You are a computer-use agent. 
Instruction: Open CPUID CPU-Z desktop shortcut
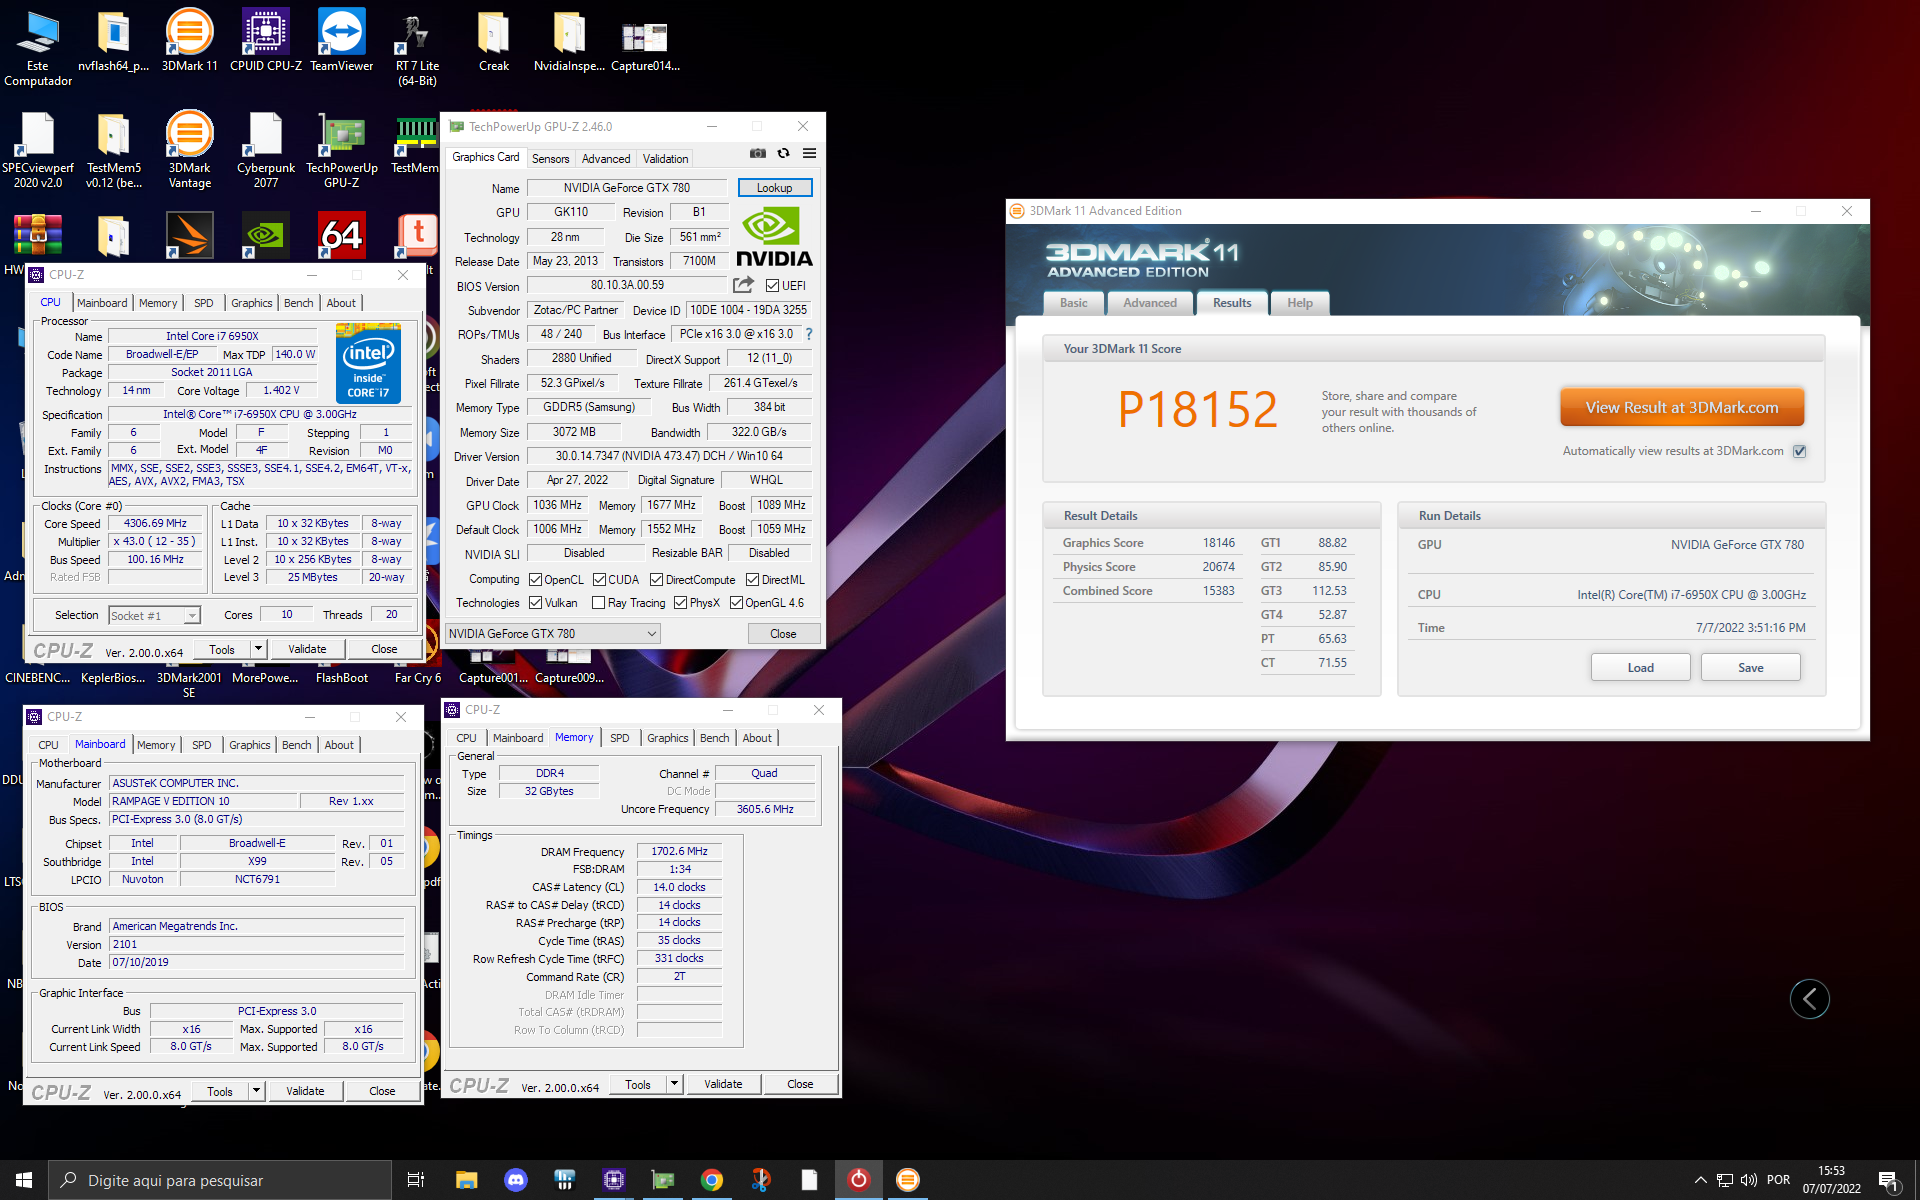266,42
